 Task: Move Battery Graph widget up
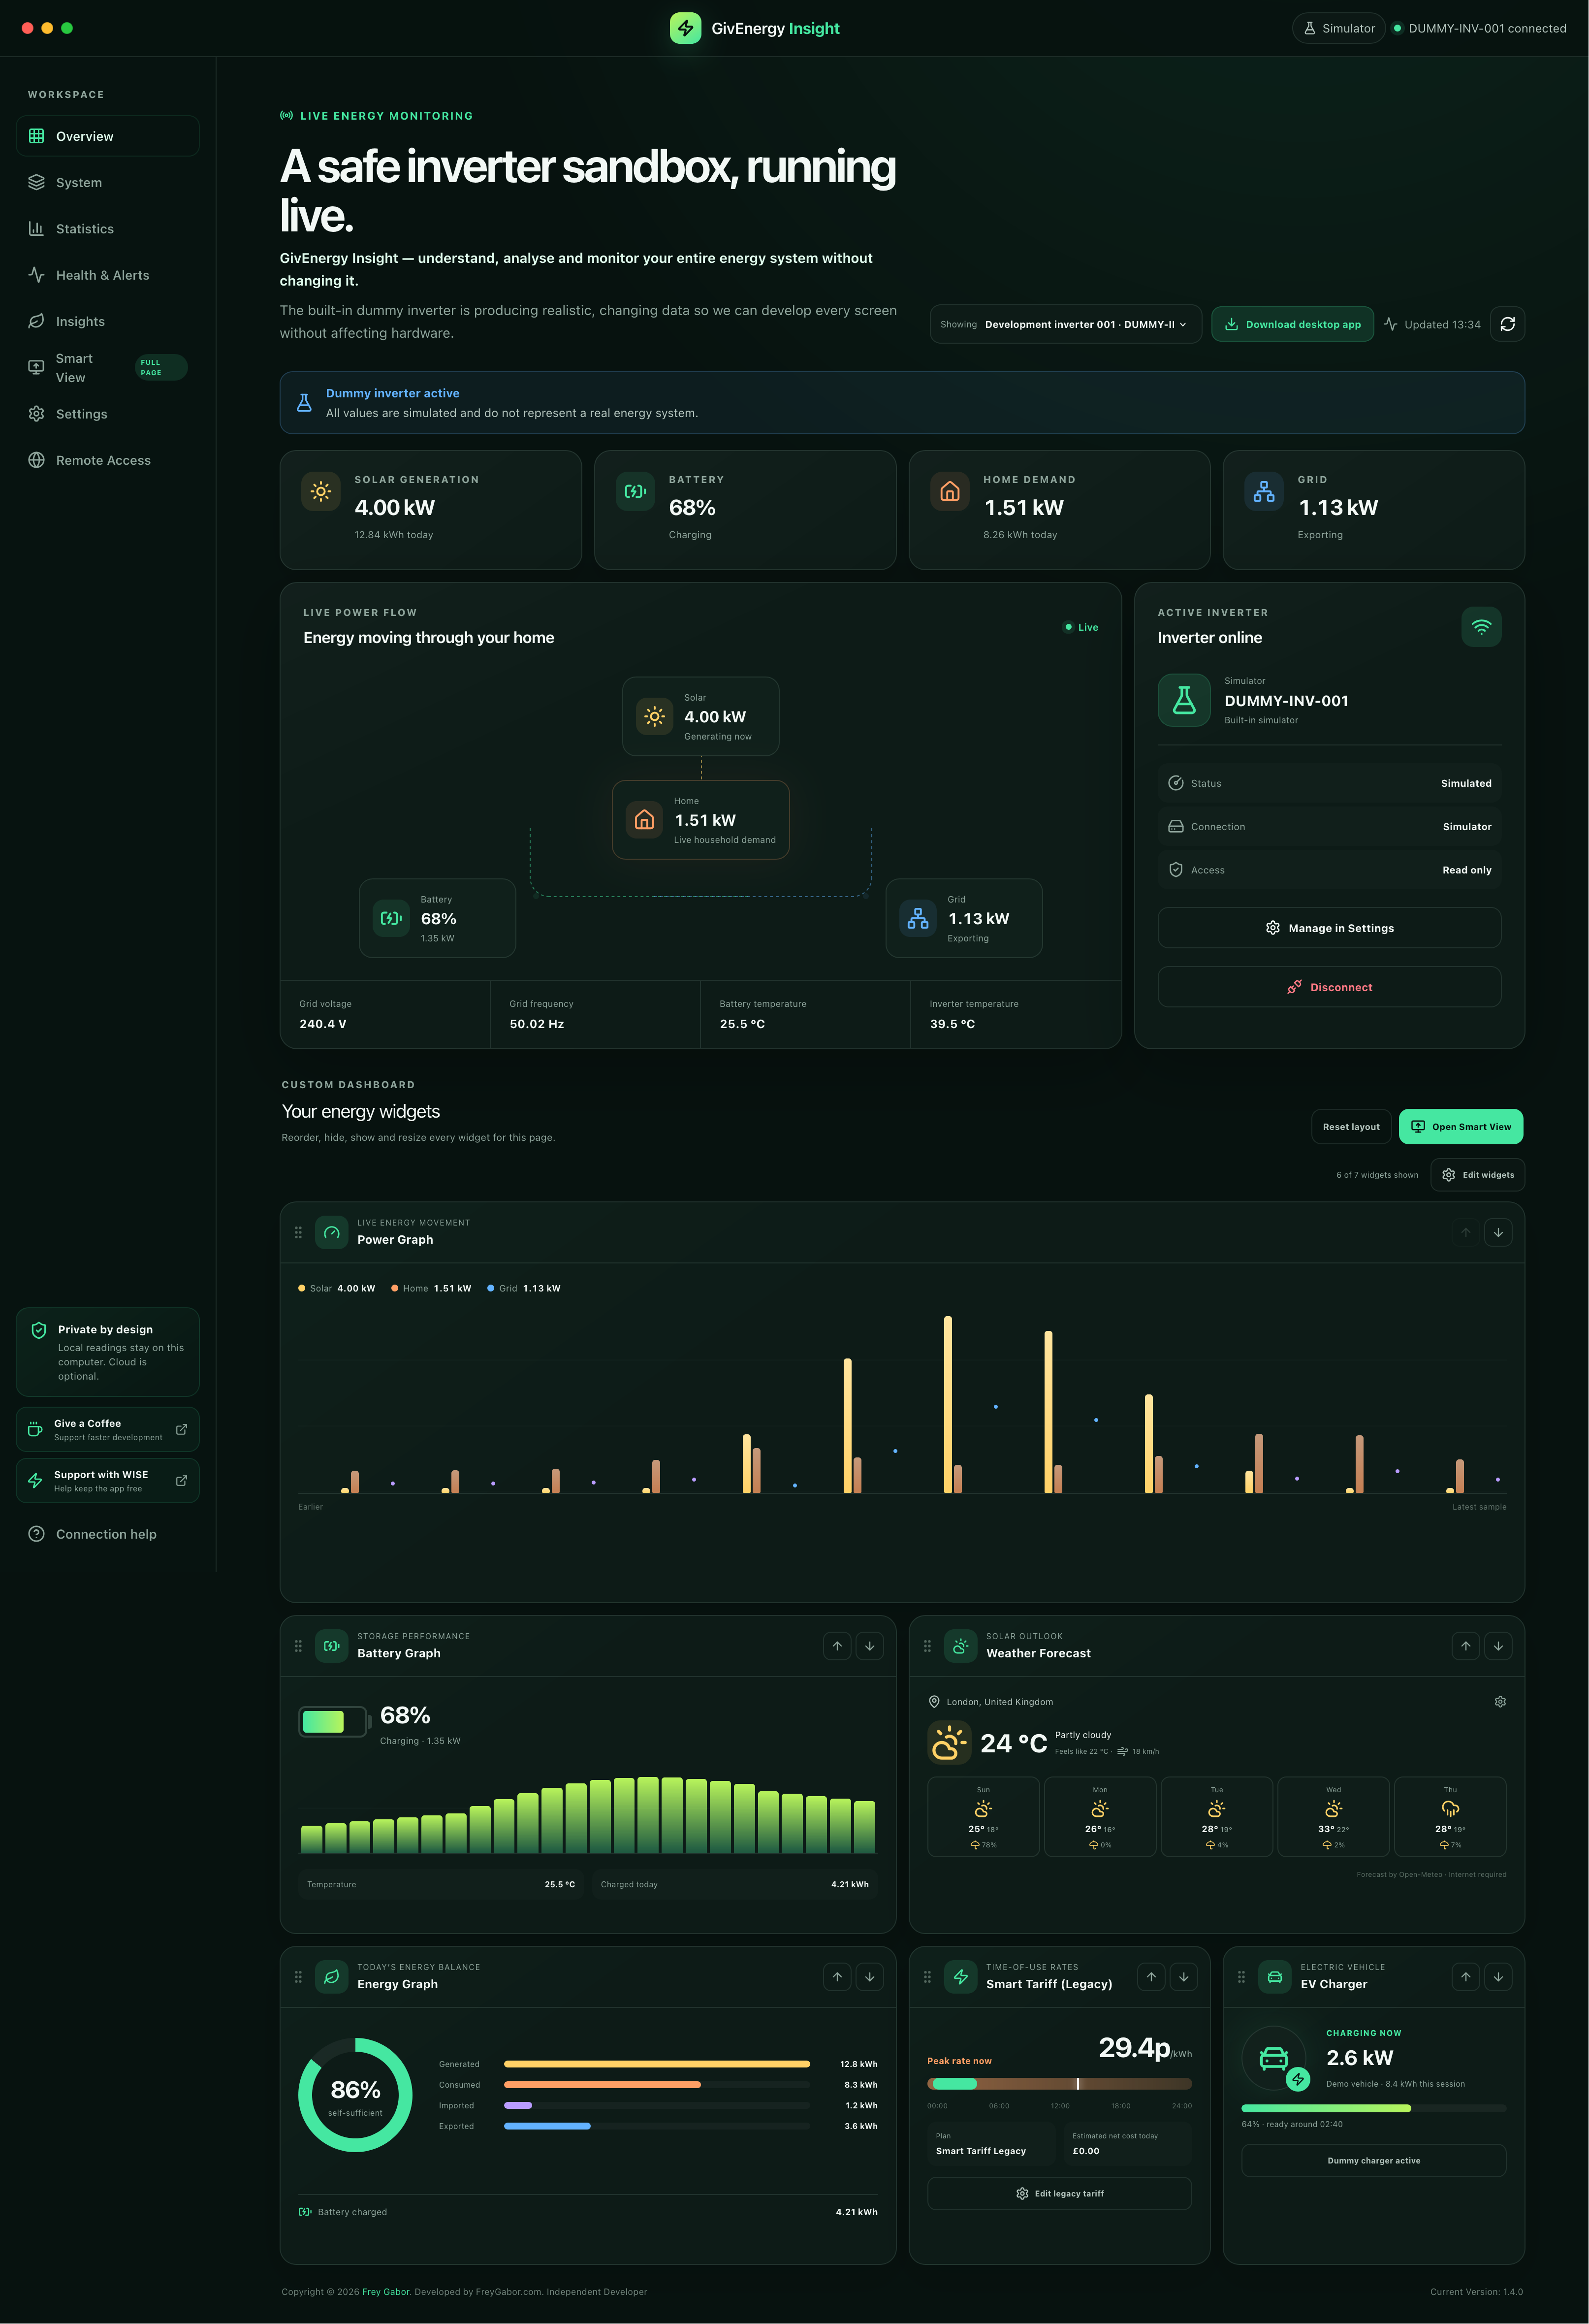pos(837,1646)
